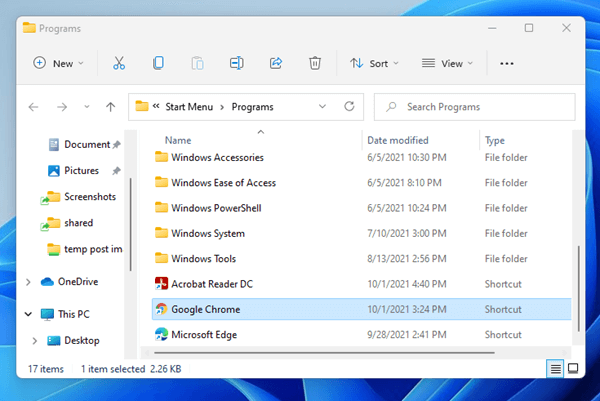
Task: Sort by the Type column header
Action: click(494, 140)
